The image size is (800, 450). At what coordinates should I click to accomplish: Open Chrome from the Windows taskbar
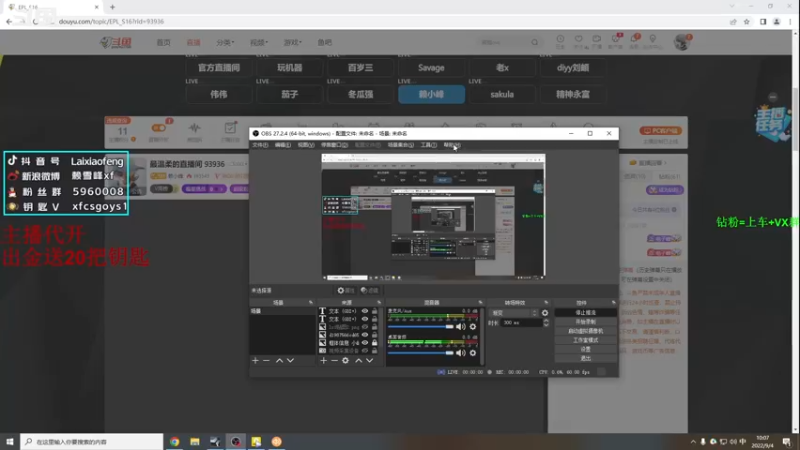tap(174, 442)
